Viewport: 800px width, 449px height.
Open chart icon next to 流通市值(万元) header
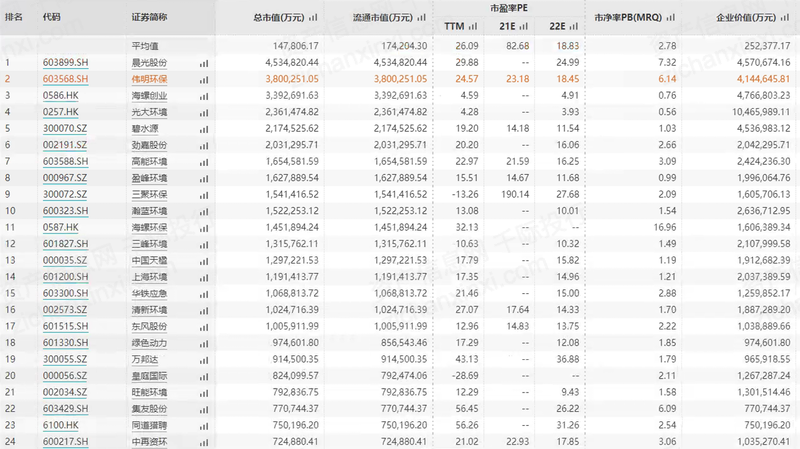[421, 18]
